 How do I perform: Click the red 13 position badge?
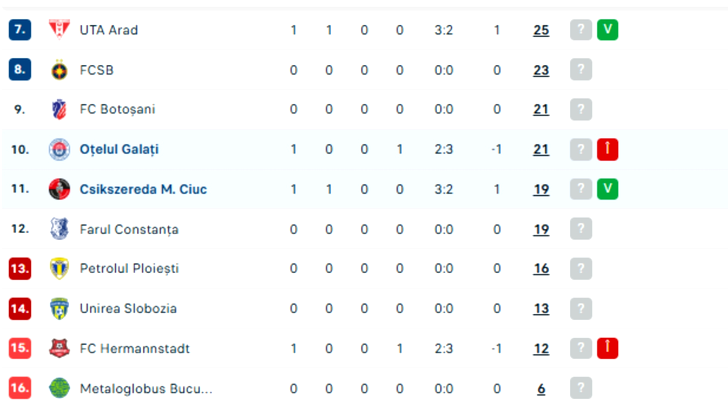coord(20,269)
